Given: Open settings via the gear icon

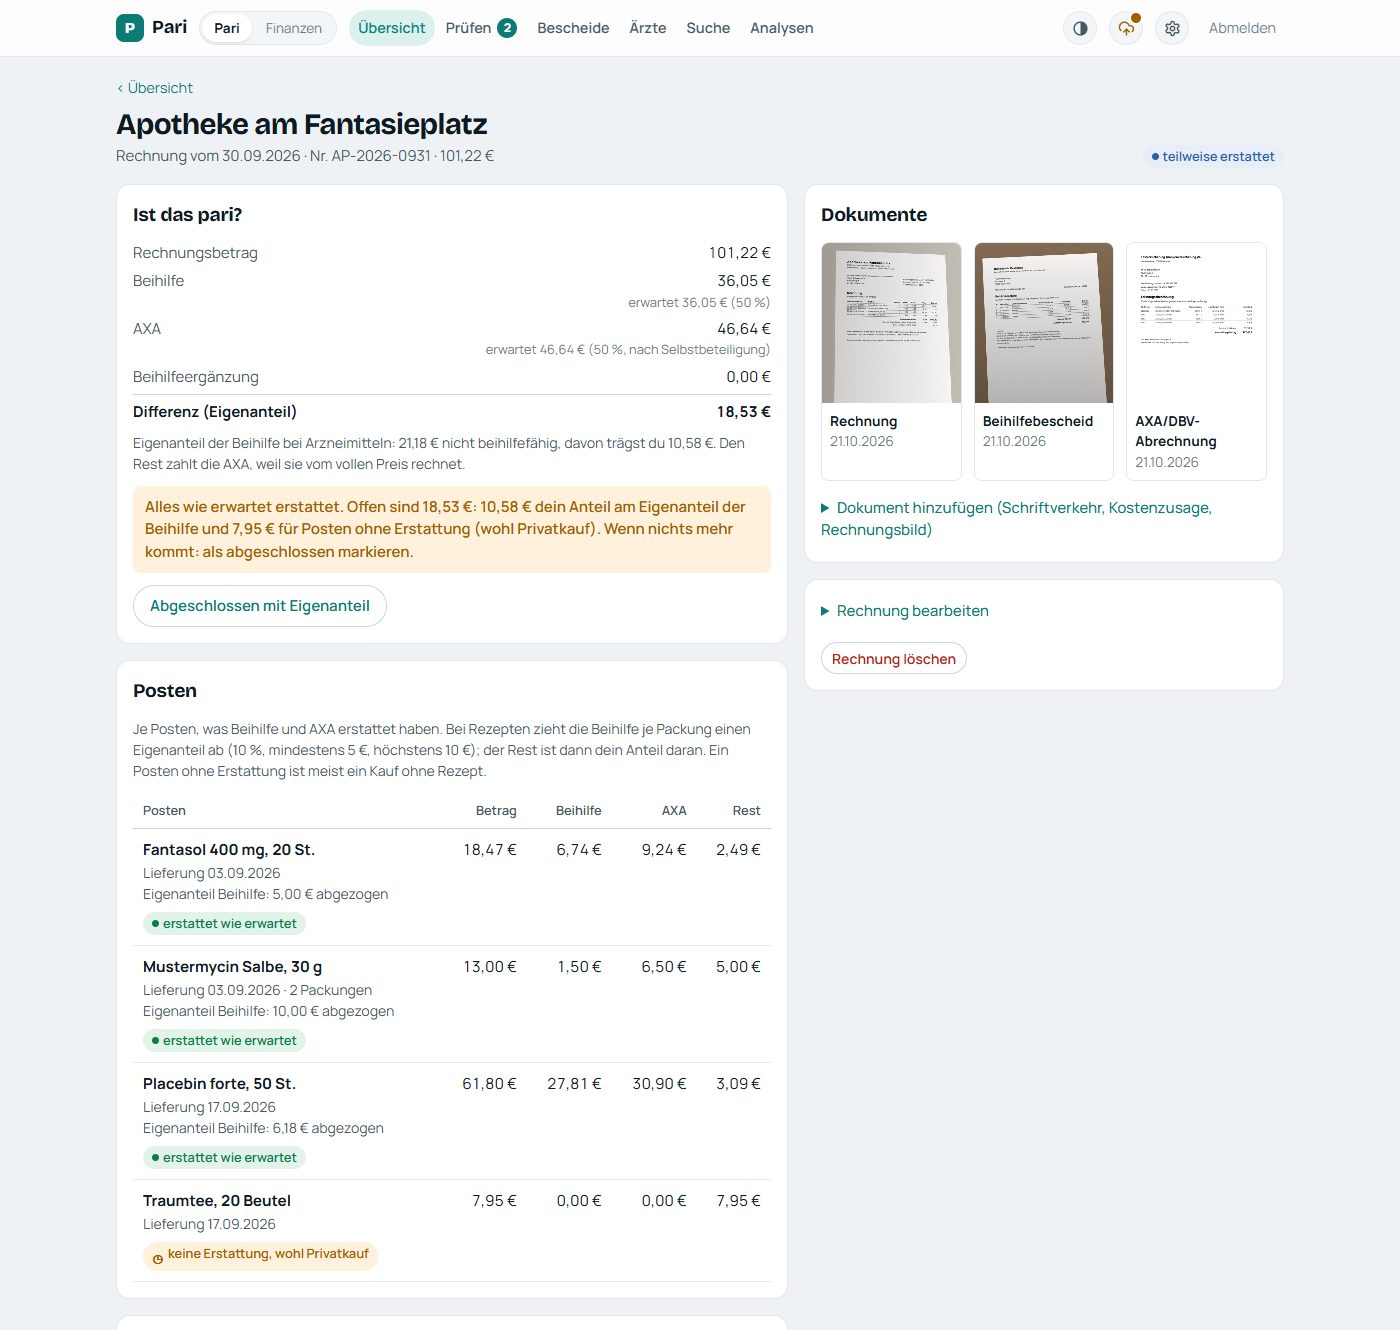Looking at the screenshot, I should click(1172, 28).
